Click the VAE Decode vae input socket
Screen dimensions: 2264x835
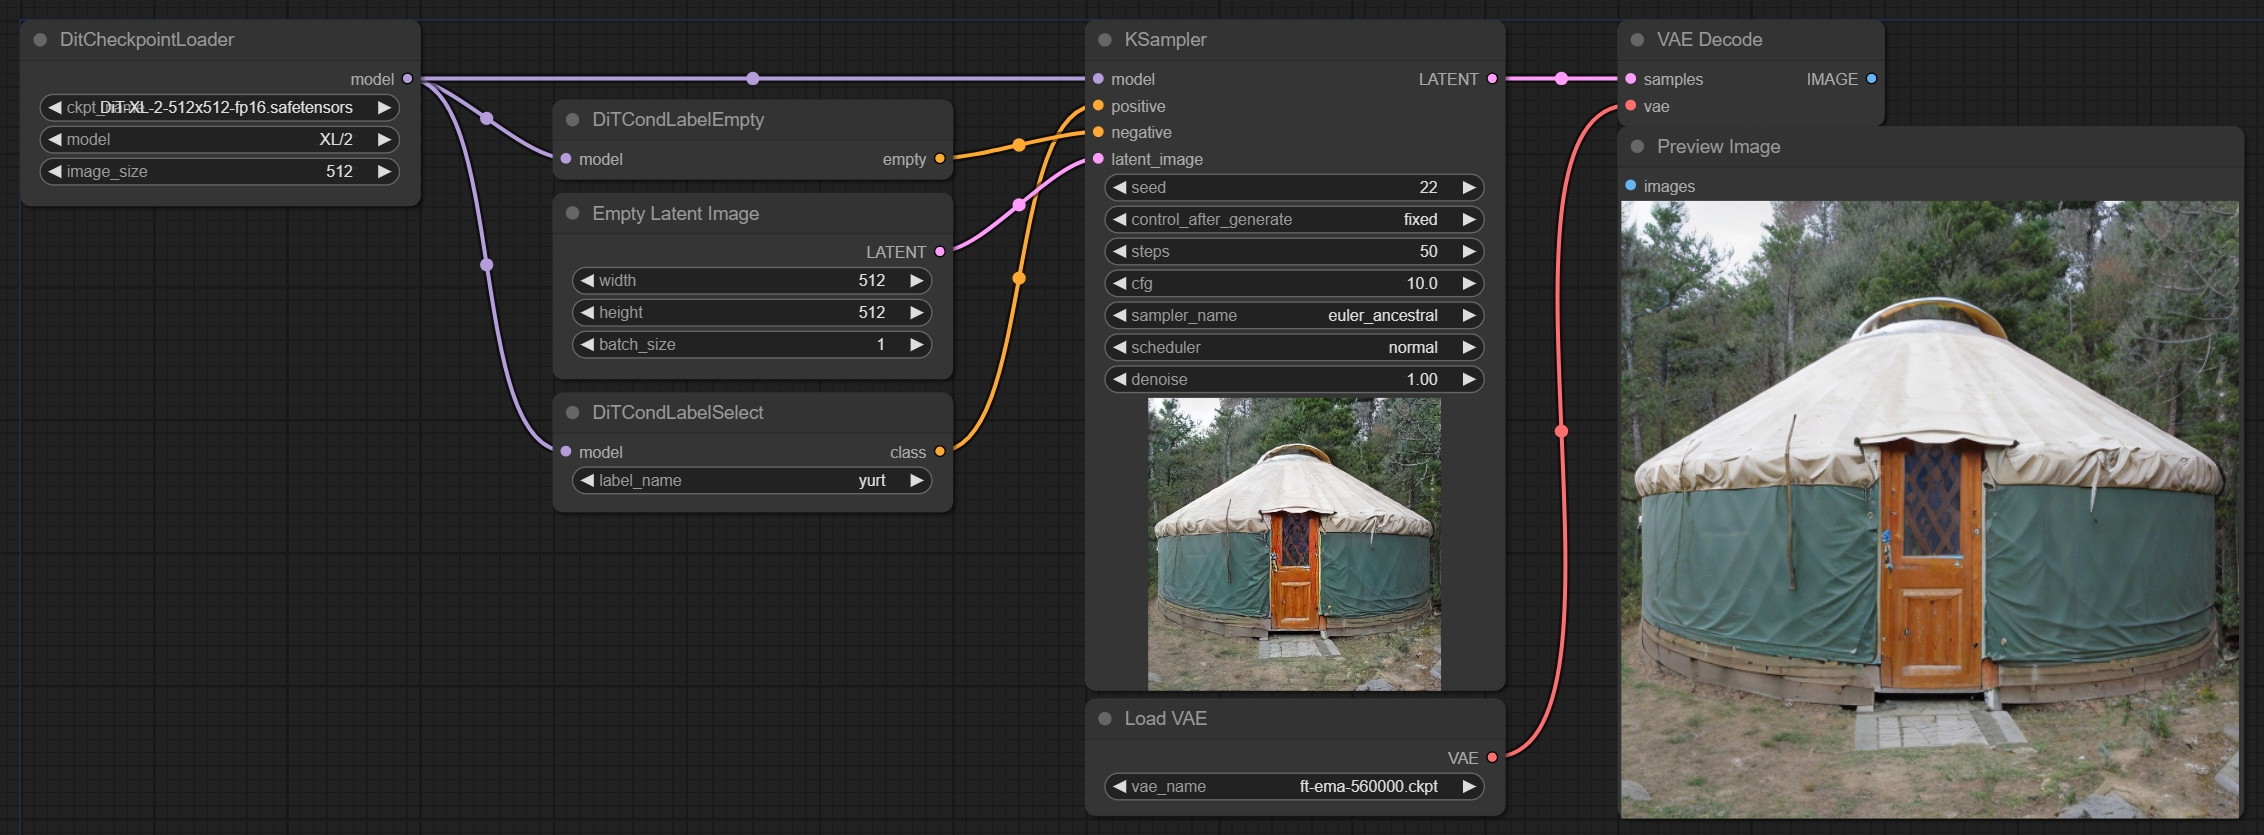point(1631,106)
